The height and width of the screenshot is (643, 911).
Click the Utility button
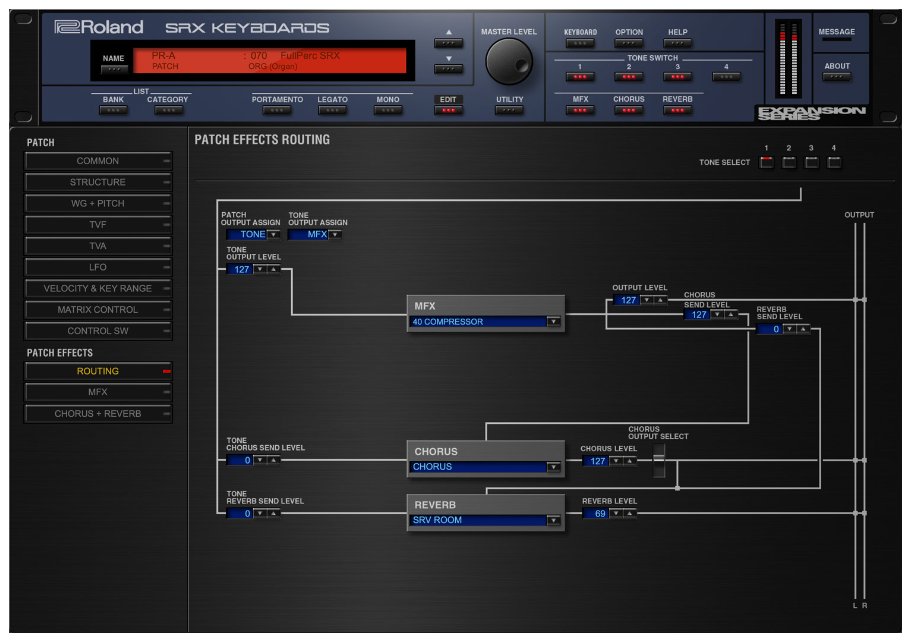509,110
